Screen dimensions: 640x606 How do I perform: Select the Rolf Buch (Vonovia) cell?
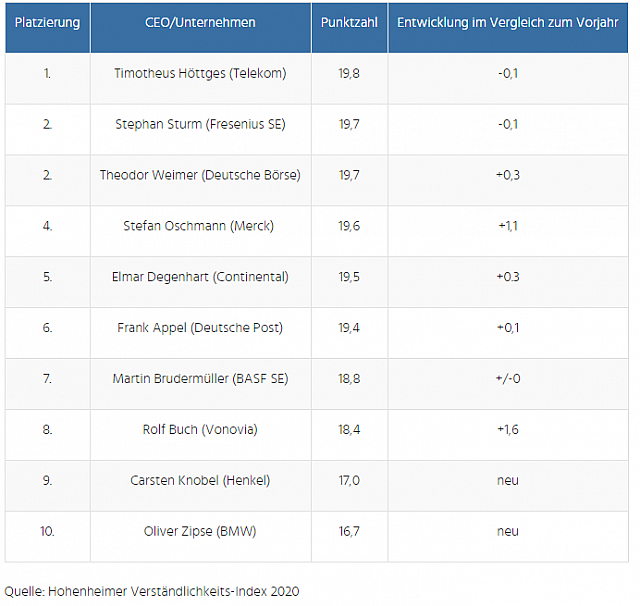(200, 430)
